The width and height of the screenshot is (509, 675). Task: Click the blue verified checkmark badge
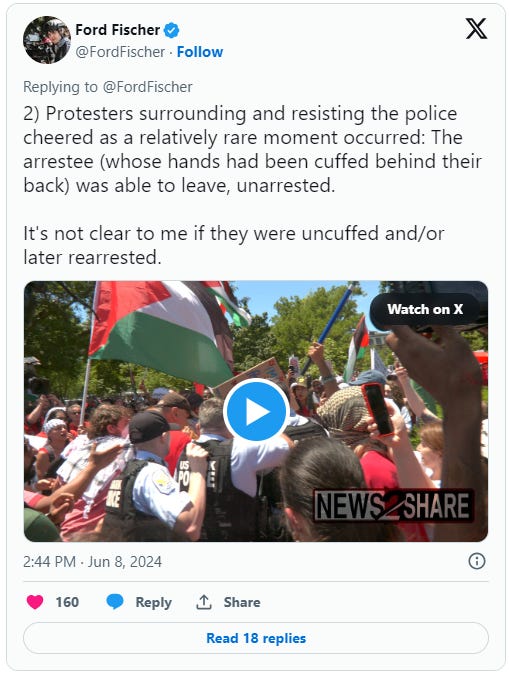coord(172,30)
